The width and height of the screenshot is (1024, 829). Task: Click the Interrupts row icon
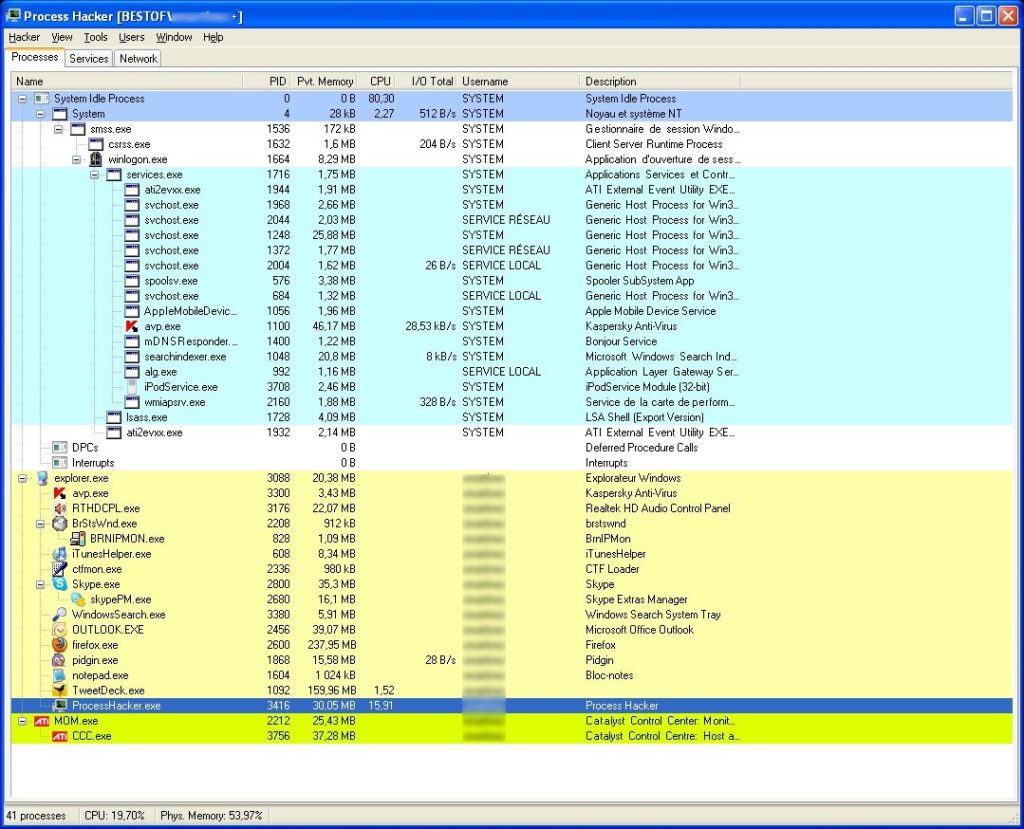[60, 463]
